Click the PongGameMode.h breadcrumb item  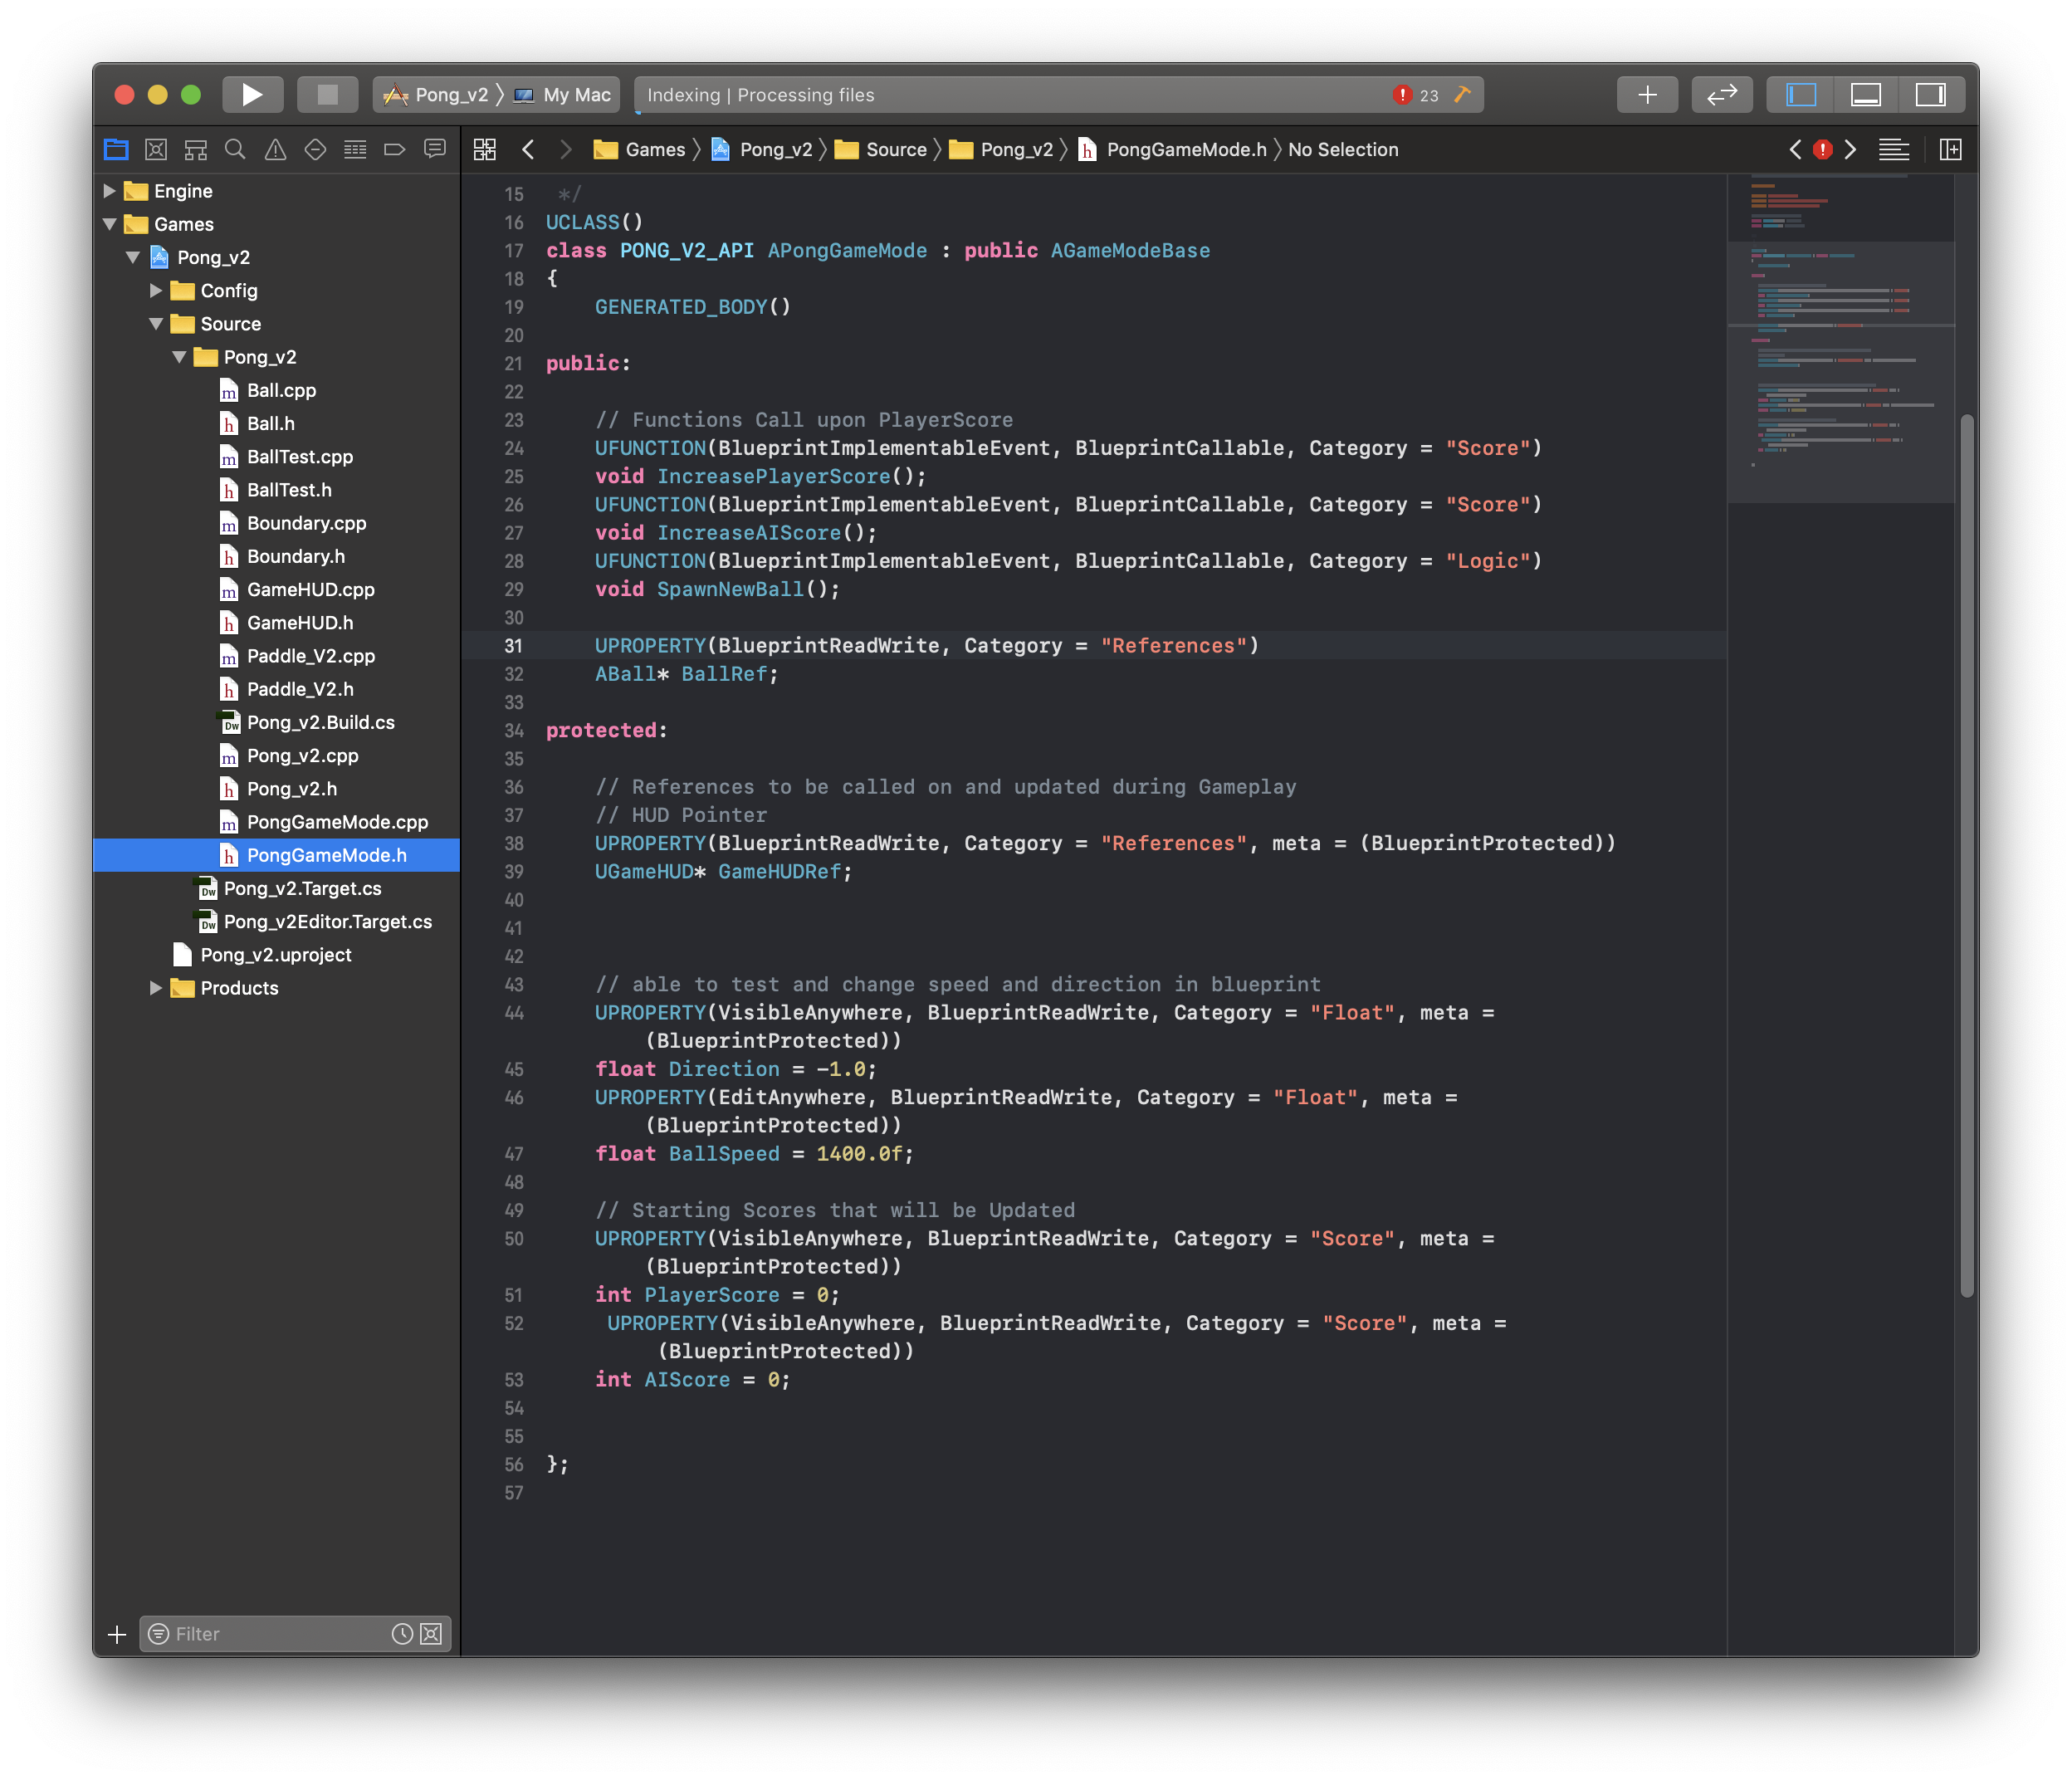coord(1185,150)
